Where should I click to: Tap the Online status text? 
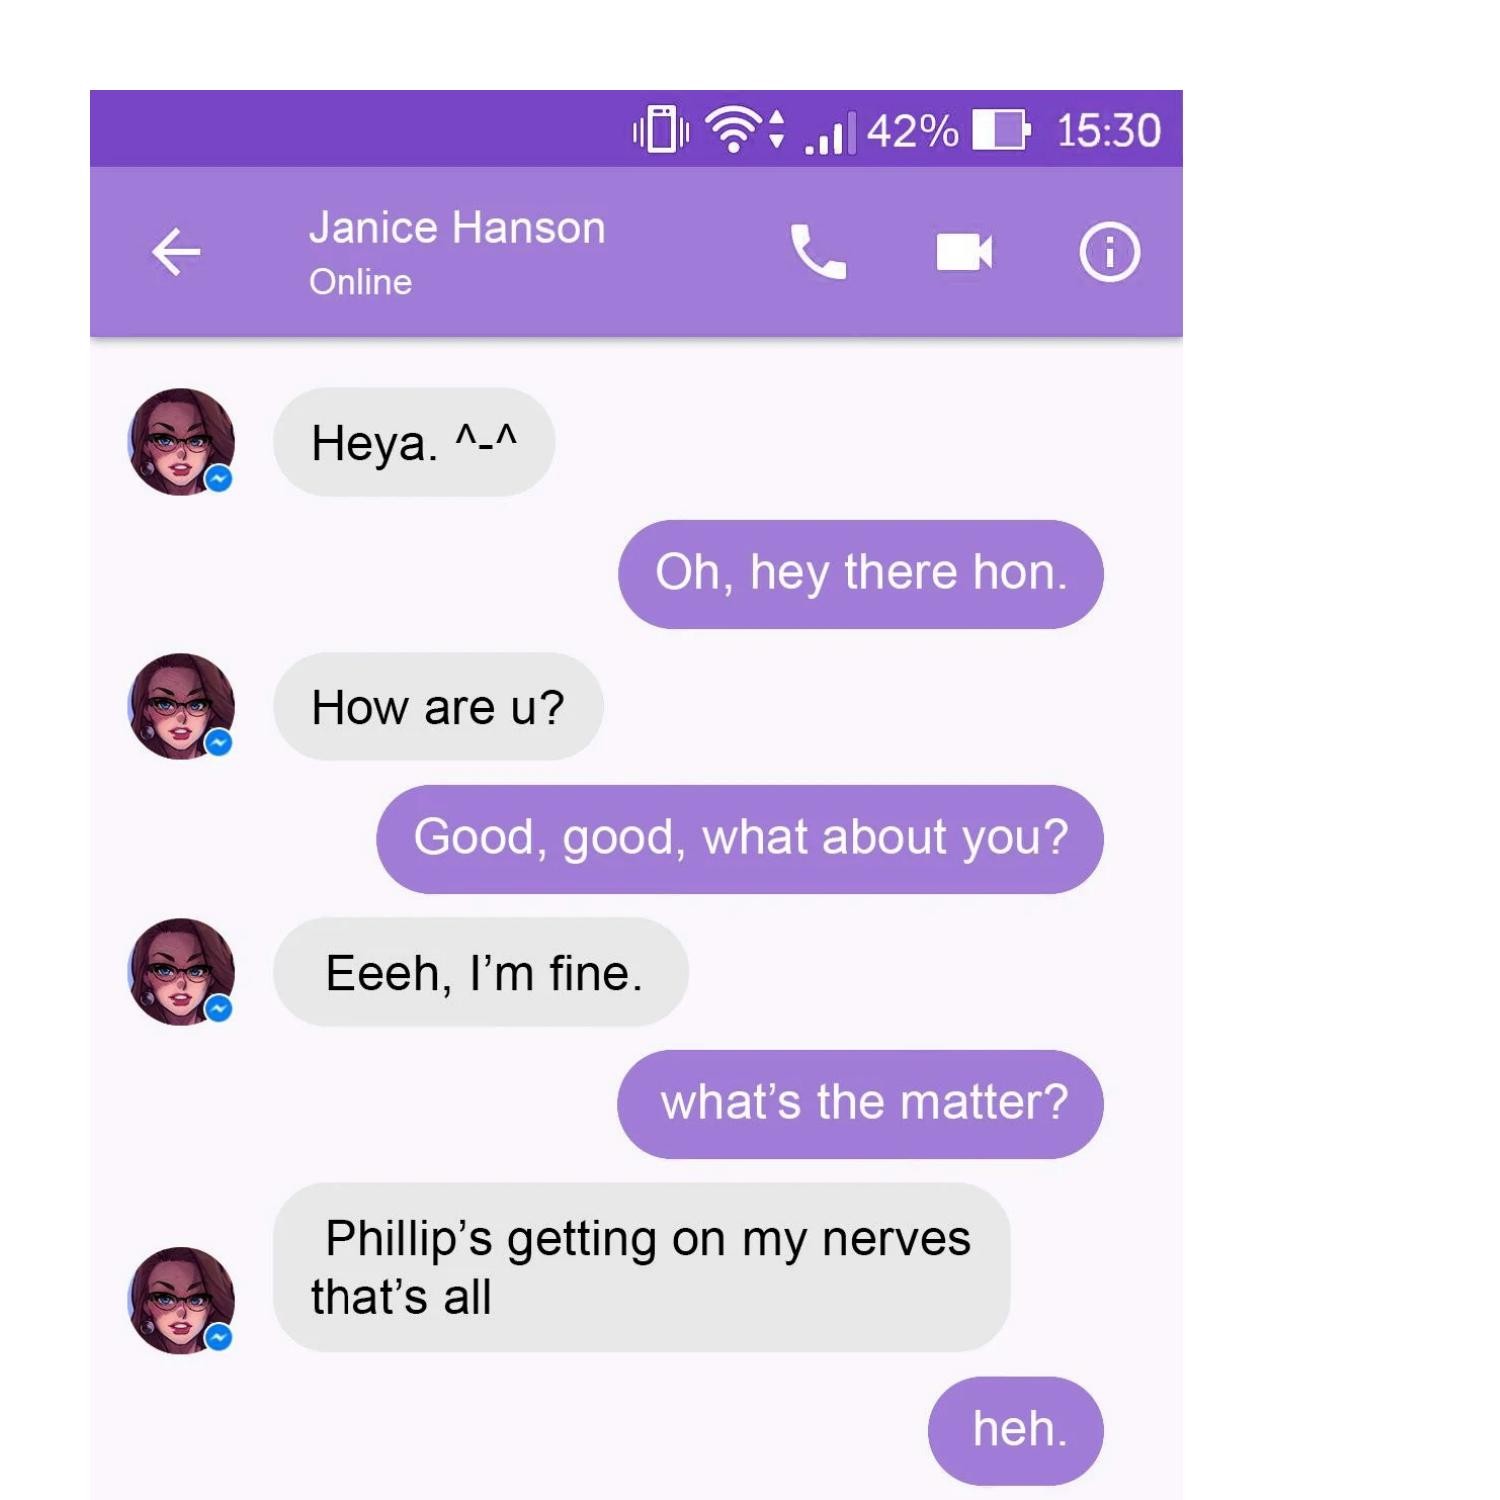pos(360,282)
